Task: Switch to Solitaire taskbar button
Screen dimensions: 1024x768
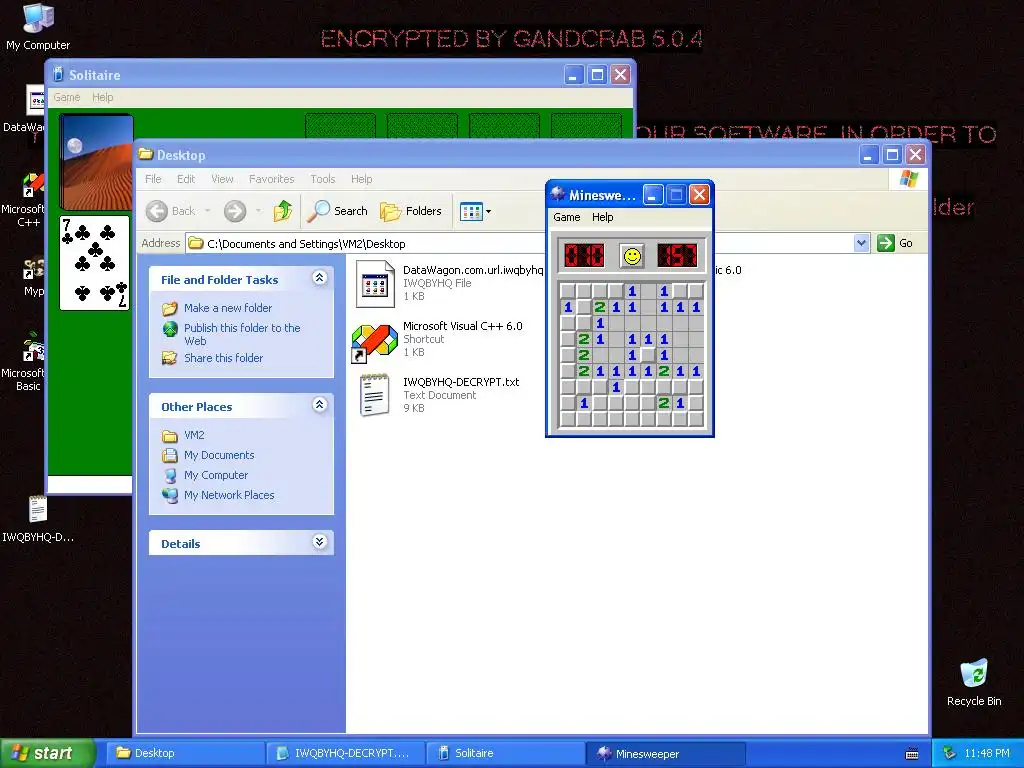Action: pyautogui.click(x=505, y=753)
